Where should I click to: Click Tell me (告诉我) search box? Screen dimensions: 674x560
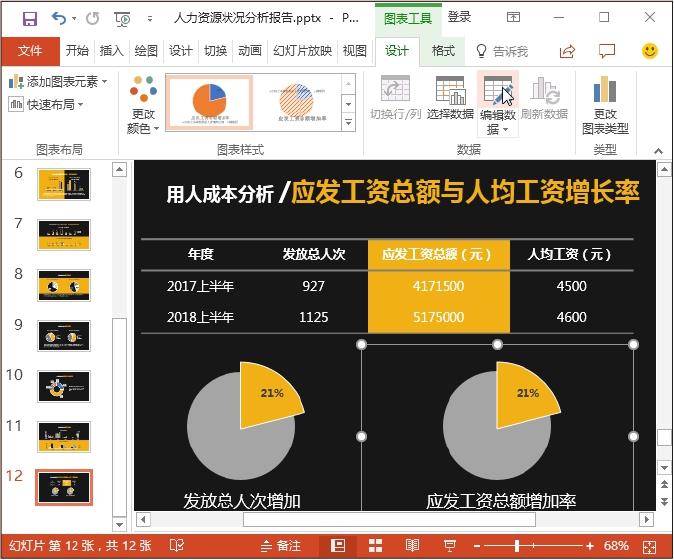[501, 51]
